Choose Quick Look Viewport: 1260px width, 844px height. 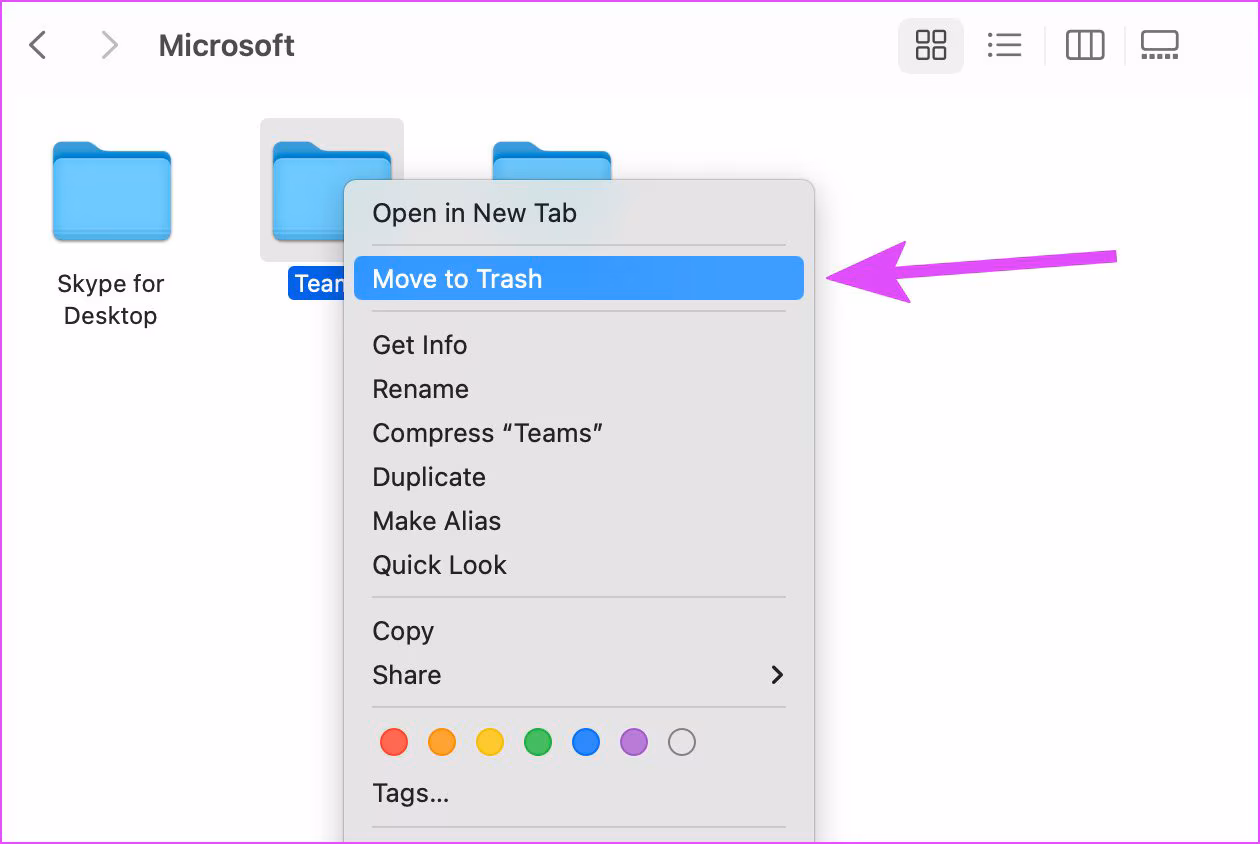(x=579, y=565)
